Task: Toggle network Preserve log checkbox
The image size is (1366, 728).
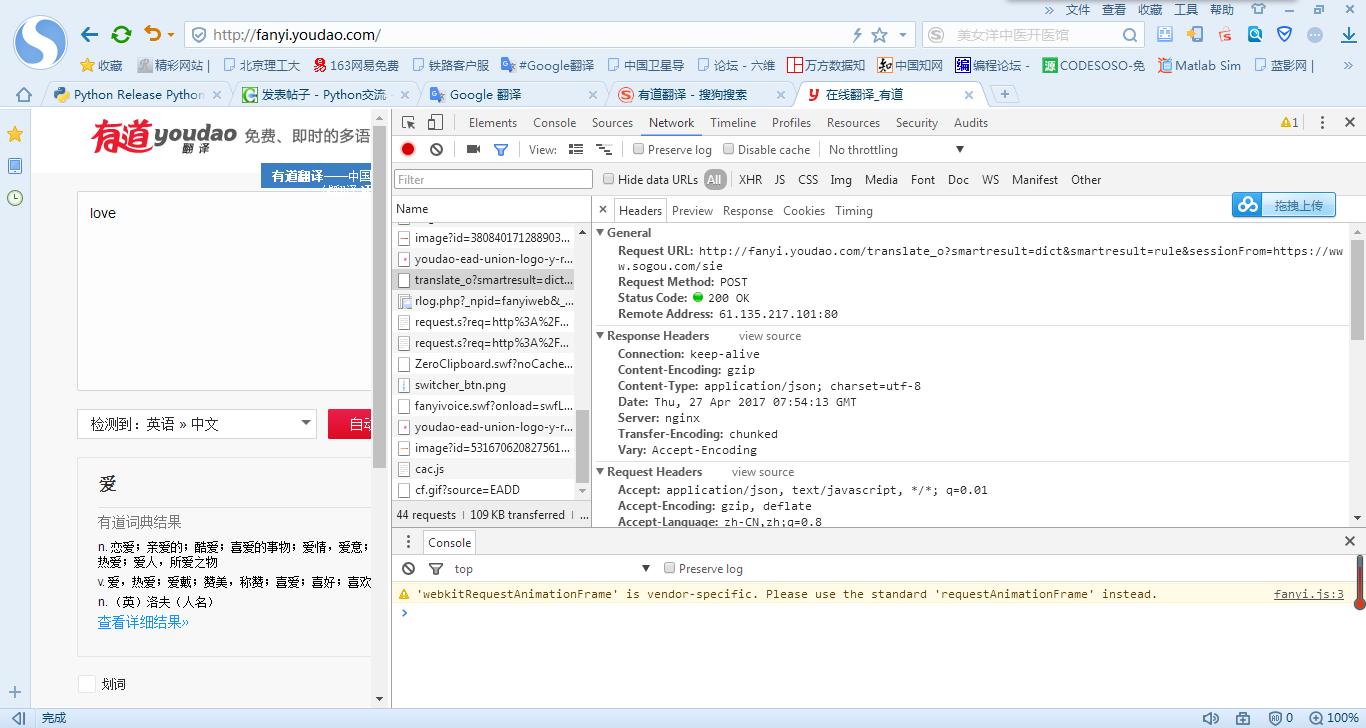Action: click(x=639, y=149)
